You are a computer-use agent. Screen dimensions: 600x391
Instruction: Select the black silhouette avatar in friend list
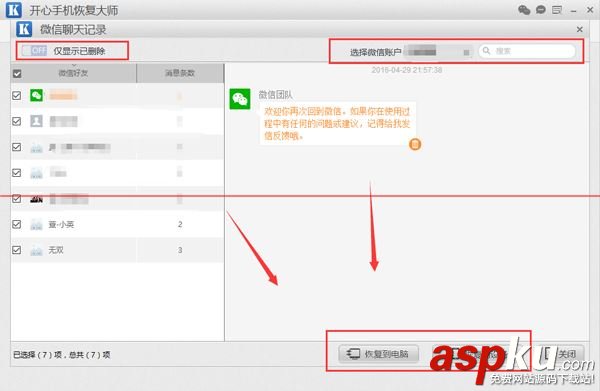(x=36, y=199)
